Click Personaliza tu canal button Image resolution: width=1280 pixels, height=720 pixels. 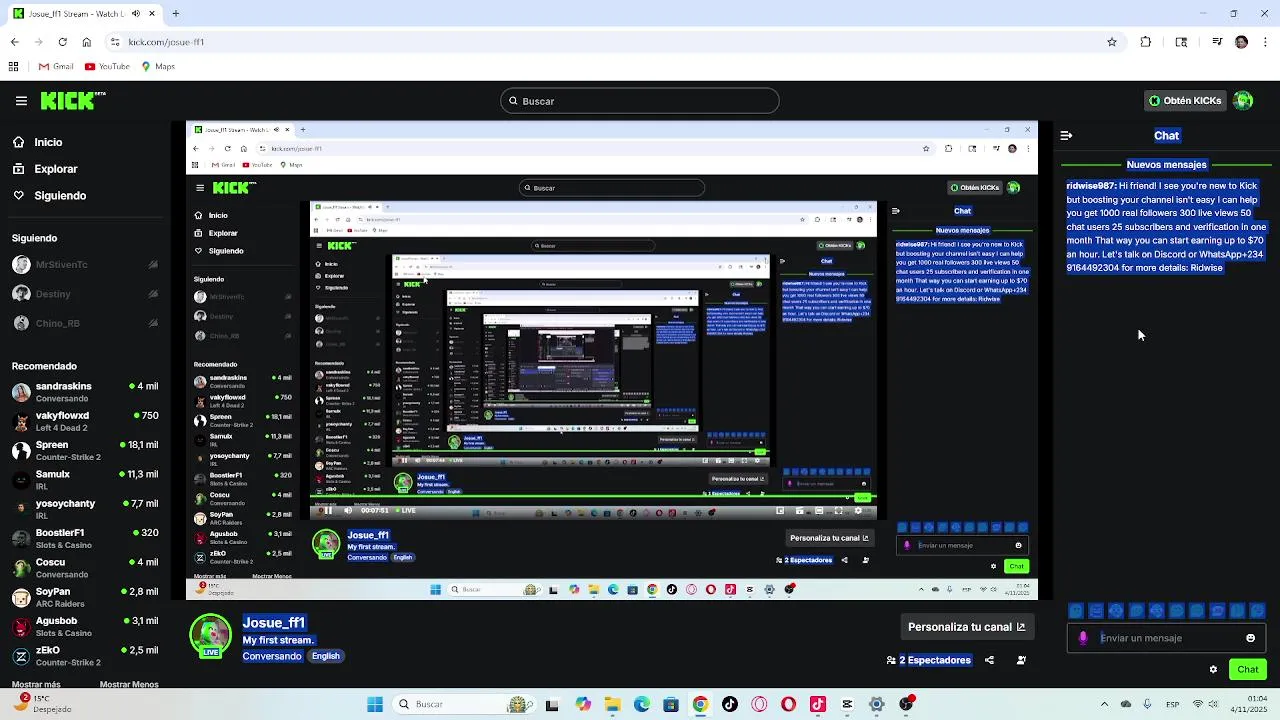(966, 627)
